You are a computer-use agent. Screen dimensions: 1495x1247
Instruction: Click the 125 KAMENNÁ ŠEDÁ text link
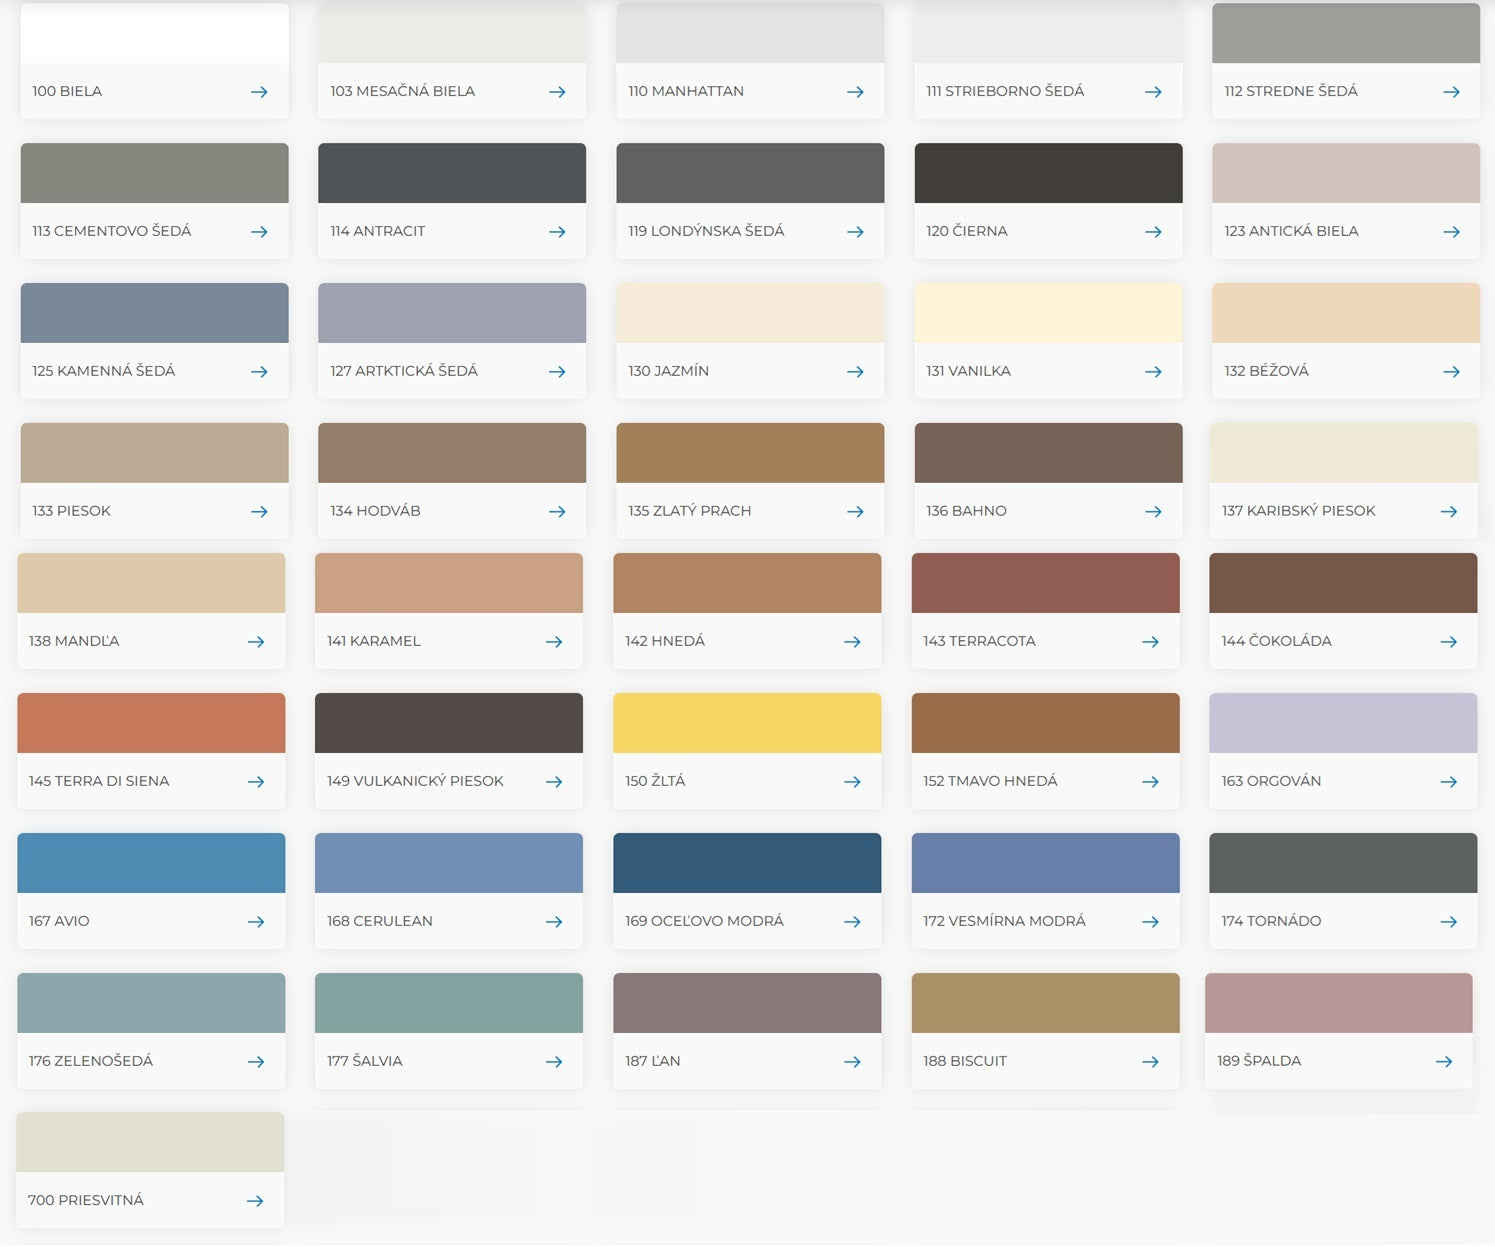click(103, 371)
